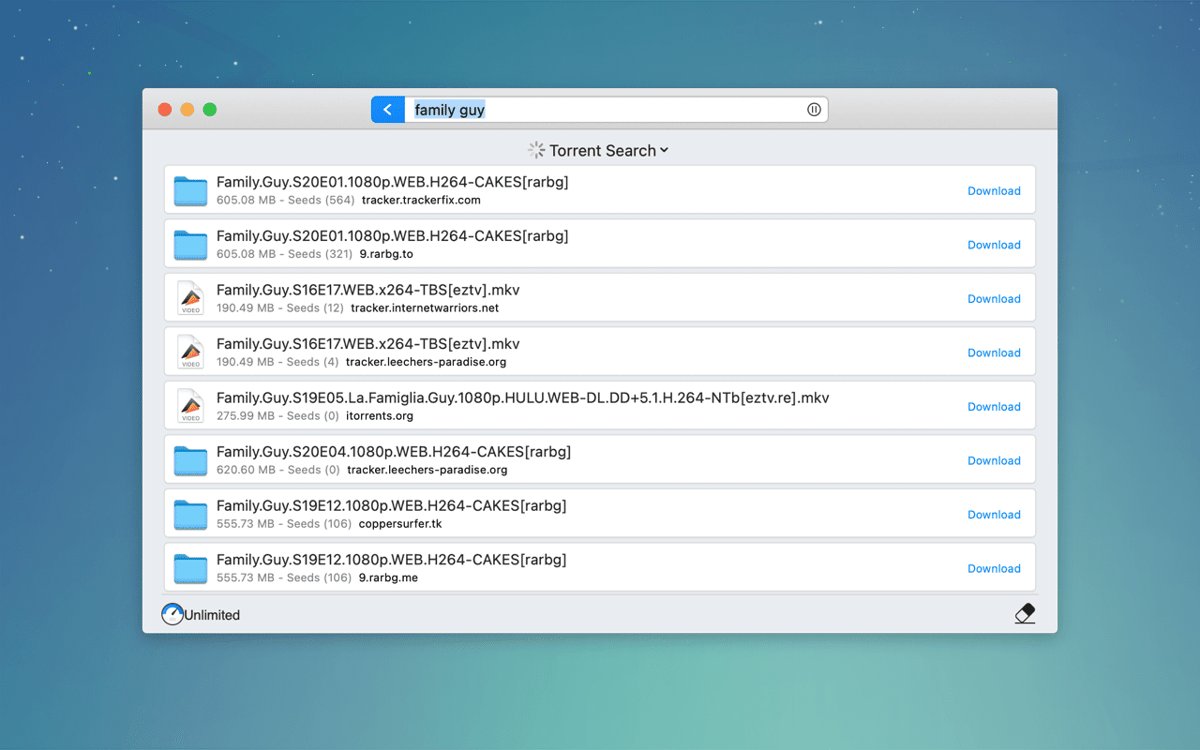
Task: Select the video file icon for the internetwarriors.net result
Action: [x=190, y=299]
